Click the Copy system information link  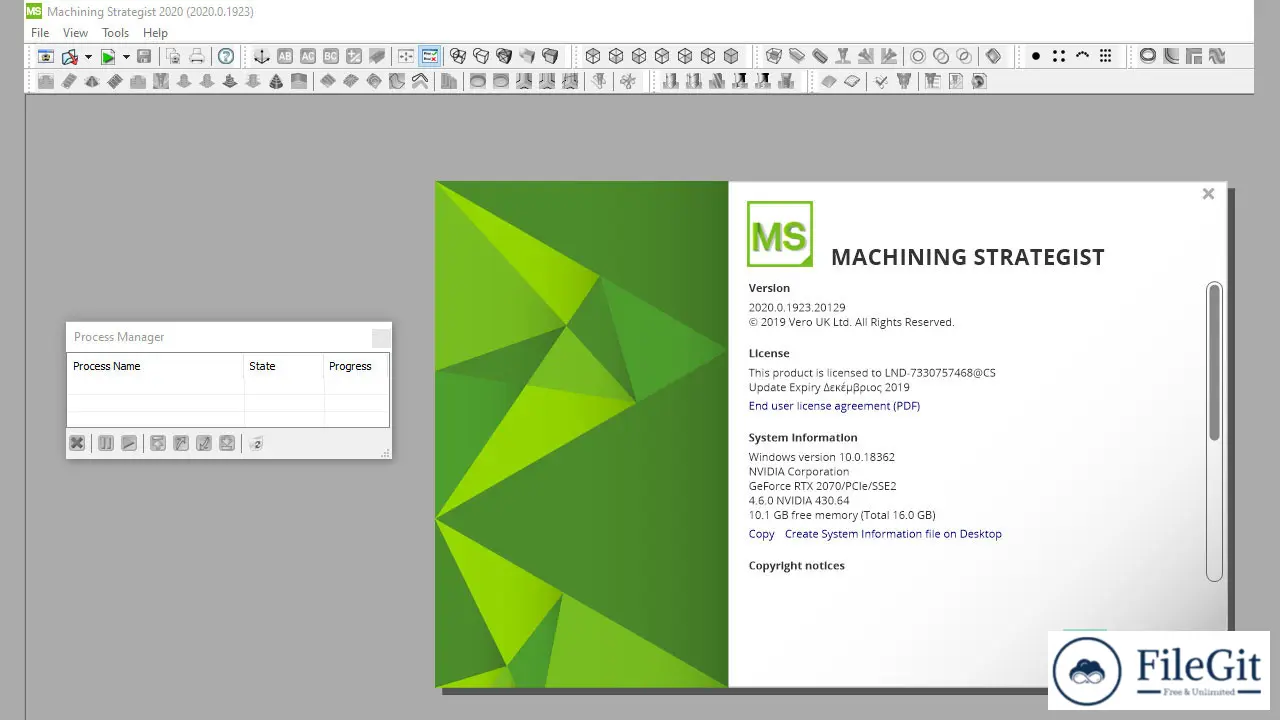click(761, 534)
